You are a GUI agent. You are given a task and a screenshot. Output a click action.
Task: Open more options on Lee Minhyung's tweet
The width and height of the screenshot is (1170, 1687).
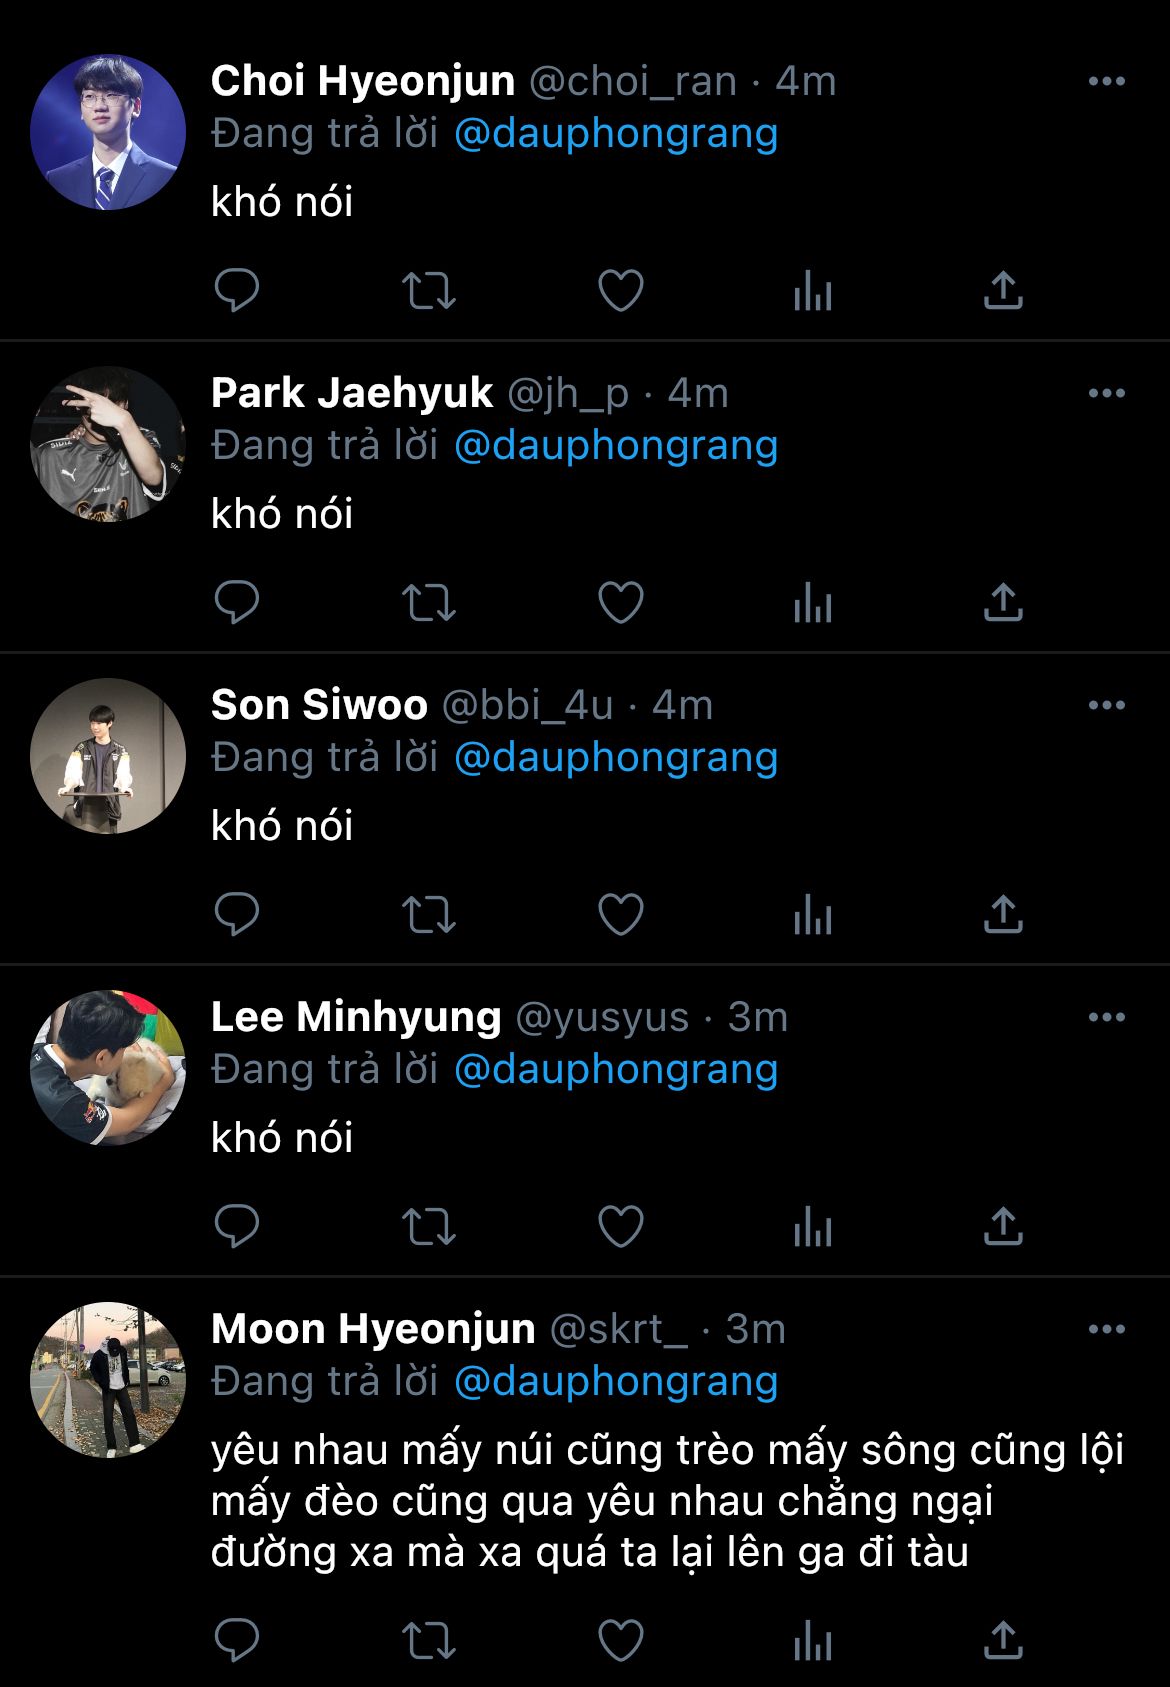(x=1106, y=1018)
